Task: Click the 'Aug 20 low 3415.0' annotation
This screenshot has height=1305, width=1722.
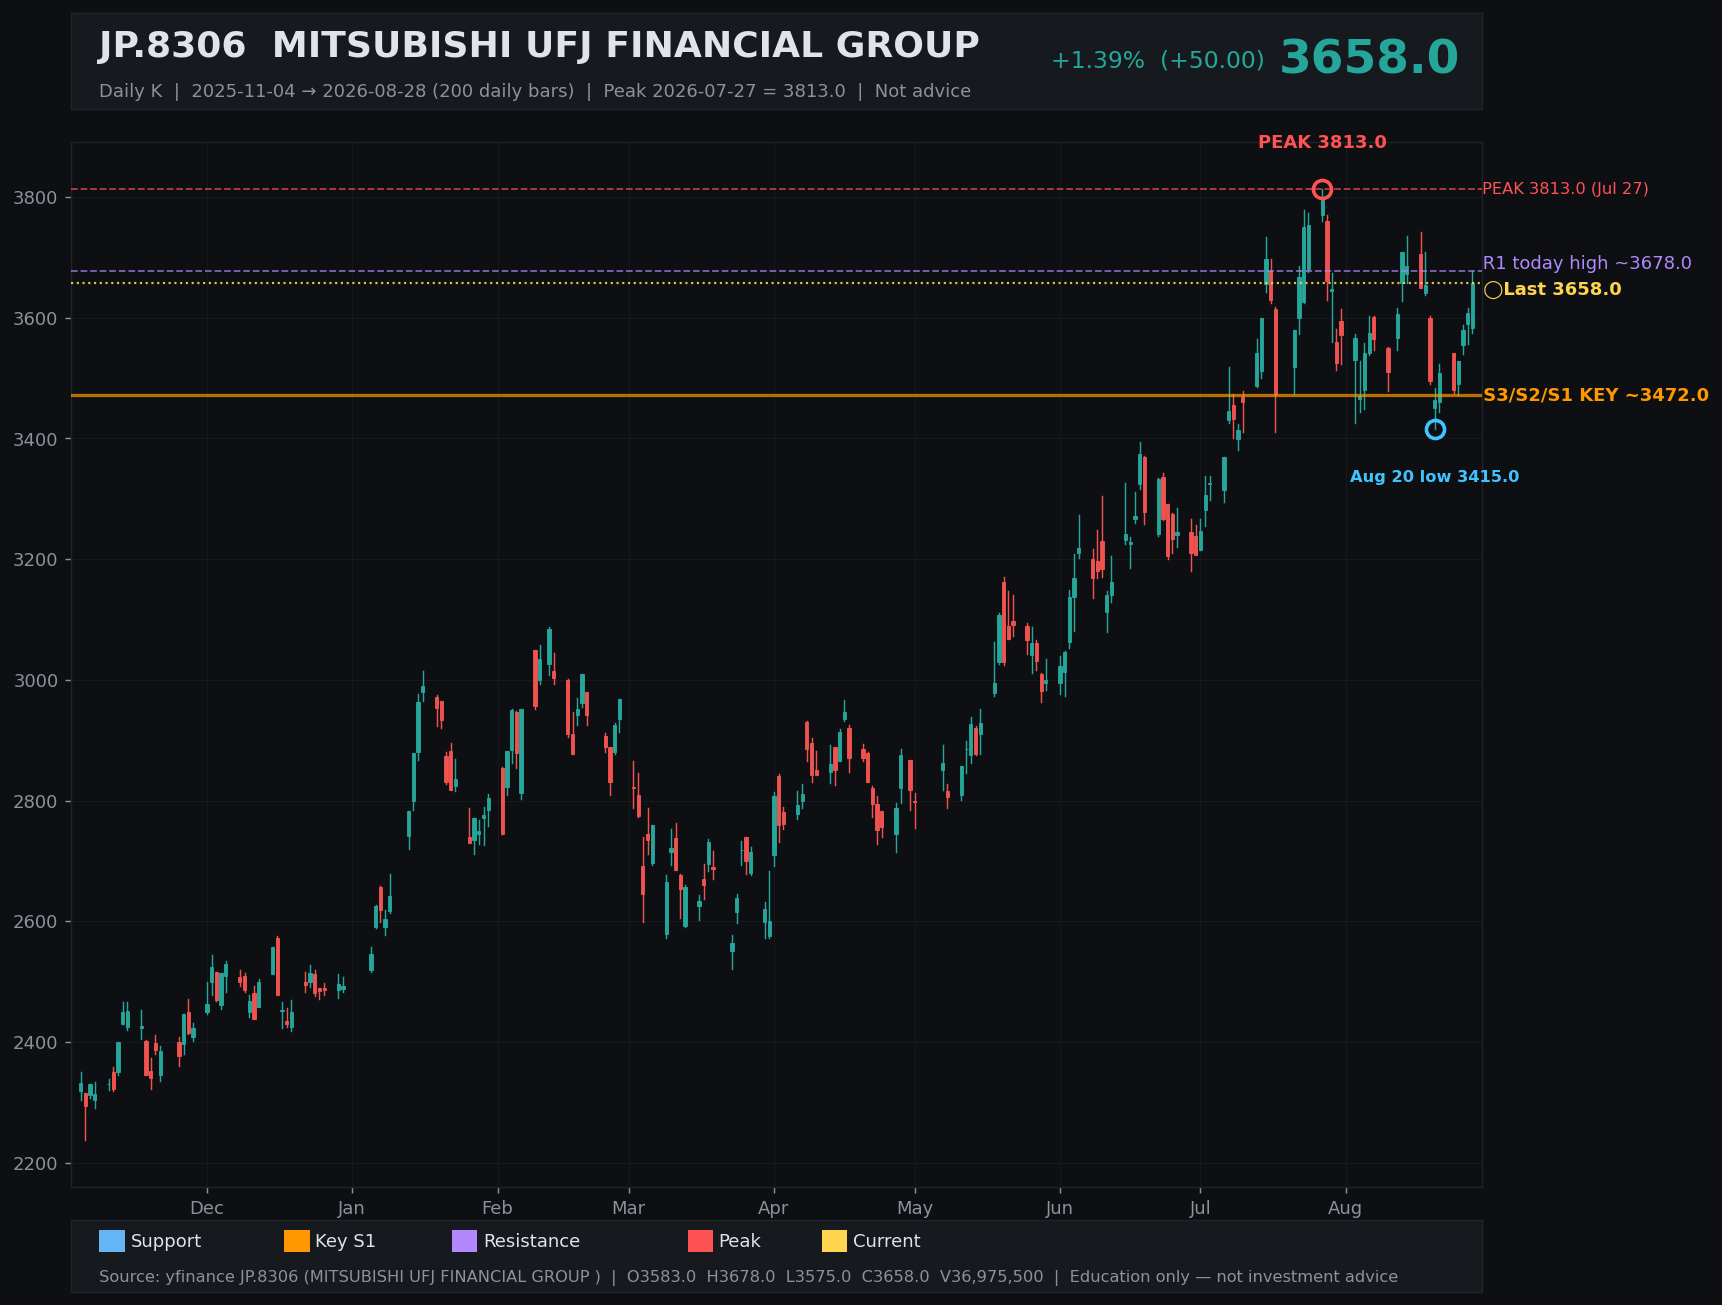Action: (1434, 476)
